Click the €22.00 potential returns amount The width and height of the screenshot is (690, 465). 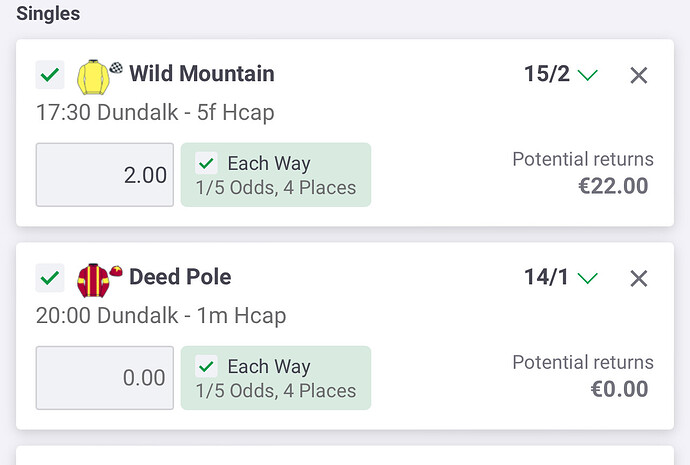(x=613, y=186)
